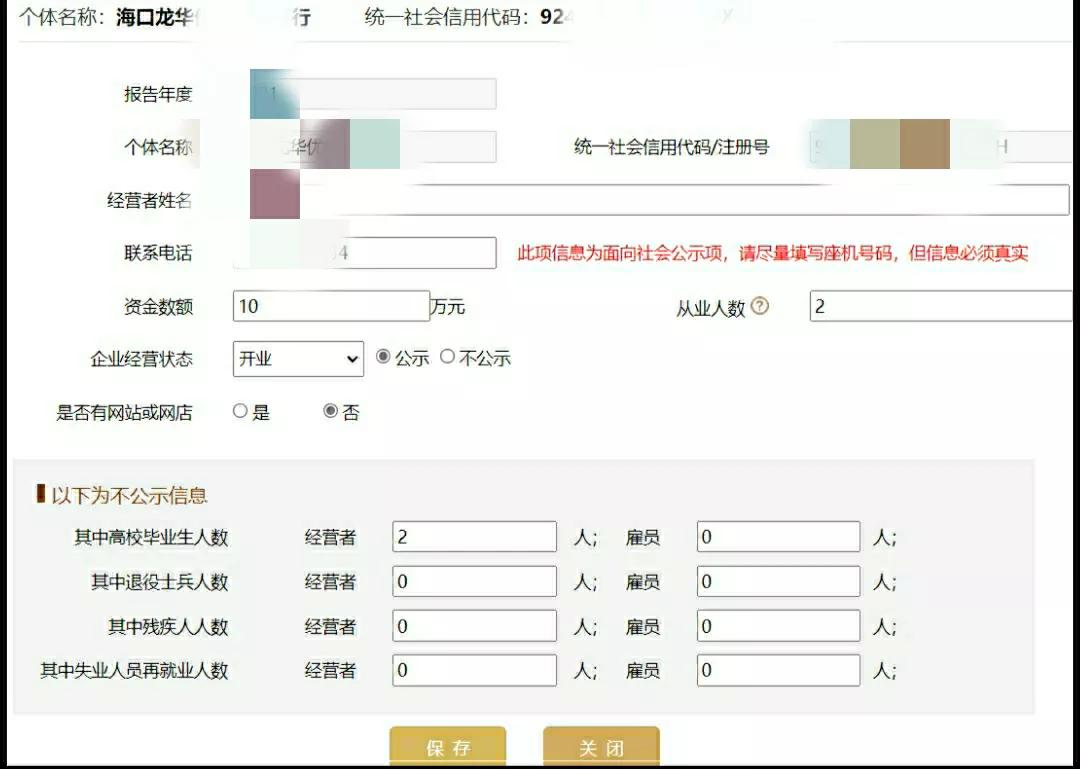This screenshot has height=769, width=1080.
Task: Choose 否 for 是否有网站或网店
Action: [x=331, y=411]
